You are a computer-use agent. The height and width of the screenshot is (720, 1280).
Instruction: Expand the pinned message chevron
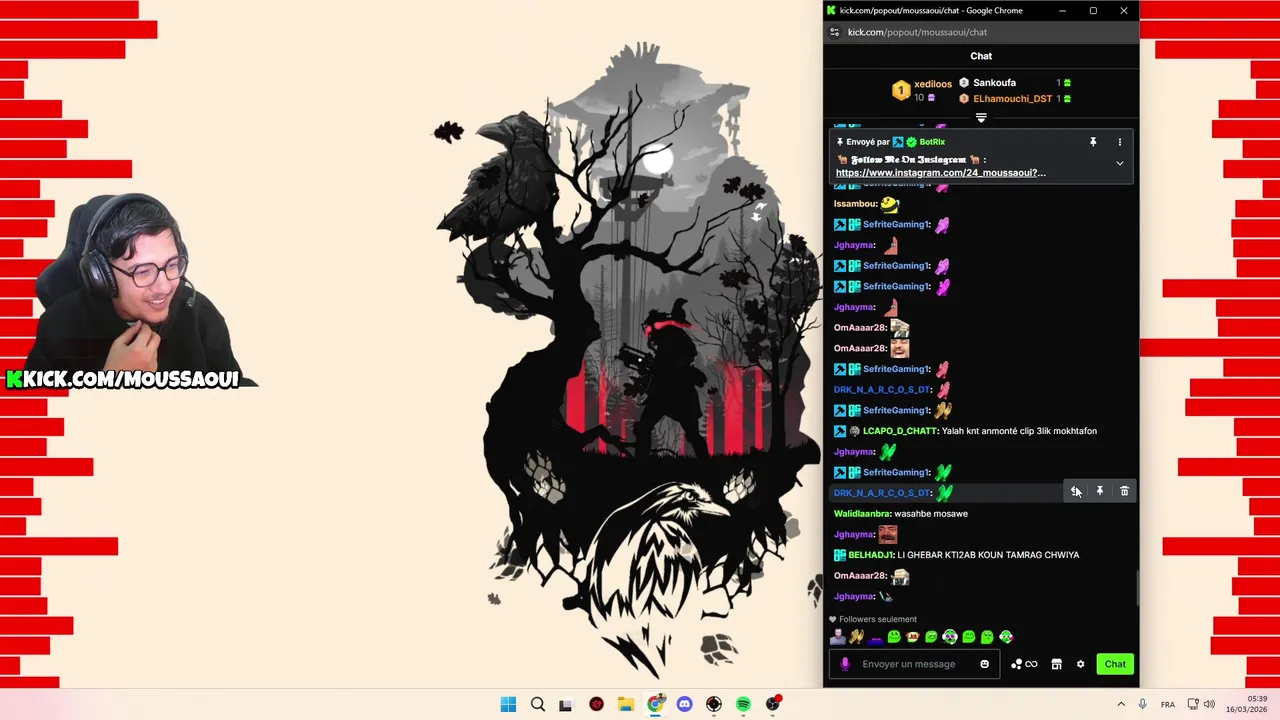[x=1119, y=163]
